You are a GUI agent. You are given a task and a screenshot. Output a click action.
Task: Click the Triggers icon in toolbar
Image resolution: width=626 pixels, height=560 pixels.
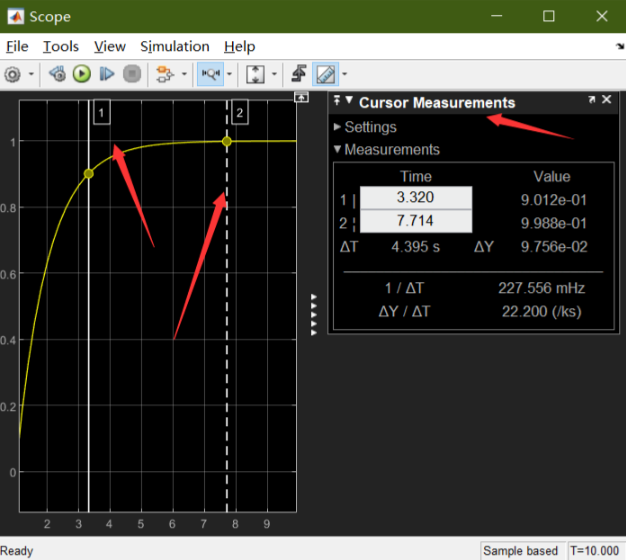(299, 74)
